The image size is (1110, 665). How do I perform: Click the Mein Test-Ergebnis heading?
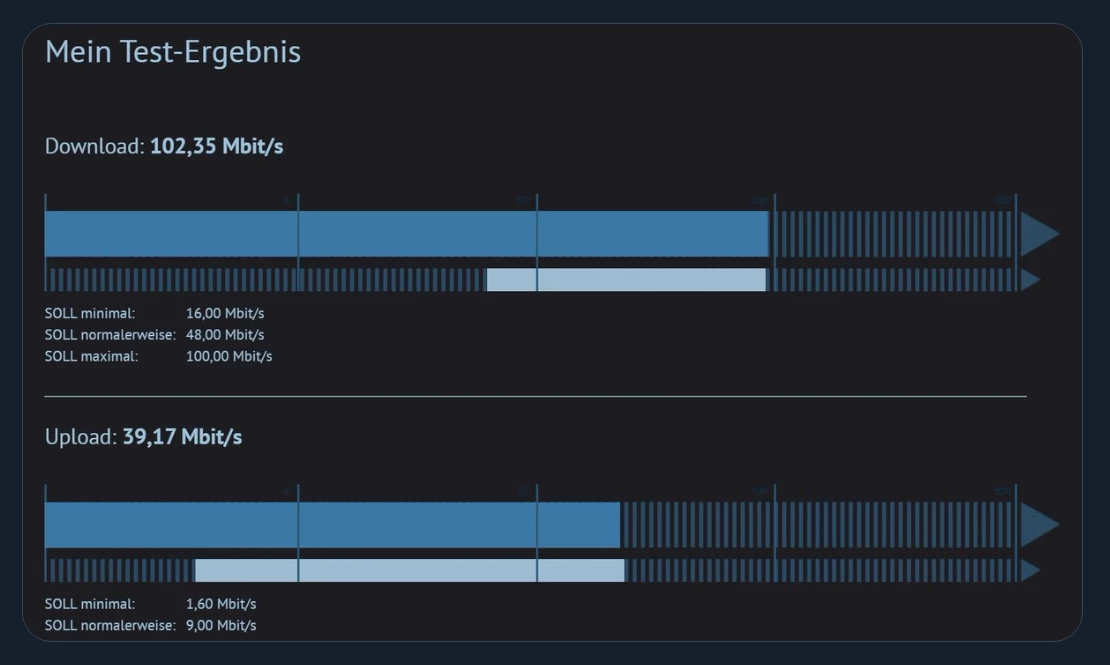coord(173,52)
